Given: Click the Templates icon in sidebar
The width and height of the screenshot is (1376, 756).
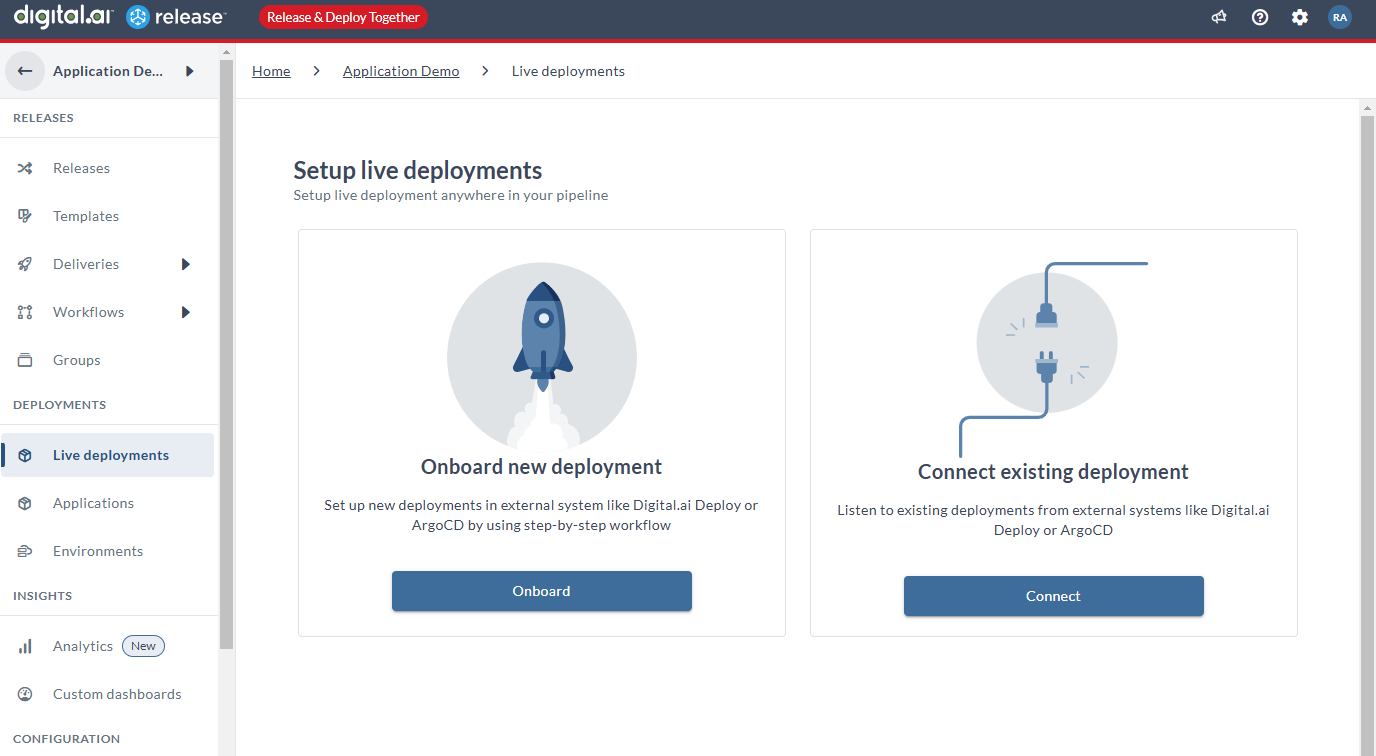Looking at the screenshot, I should [25, 216].
